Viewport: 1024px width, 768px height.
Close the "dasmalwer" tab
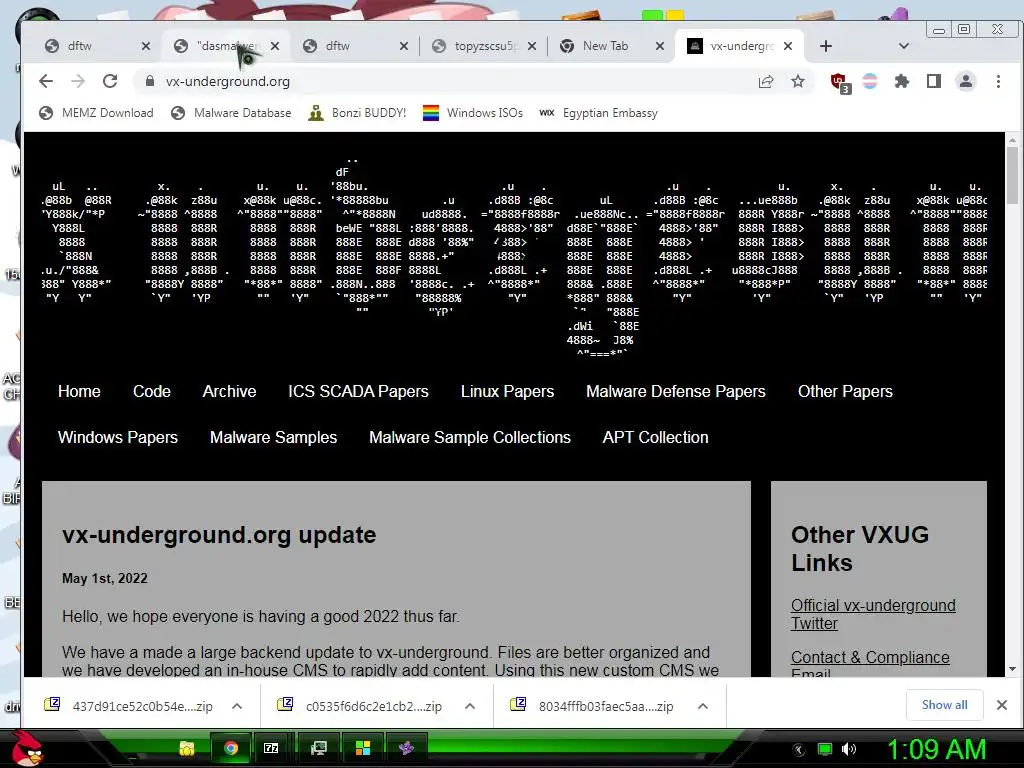pyautogui.click(x=275, y=46)
